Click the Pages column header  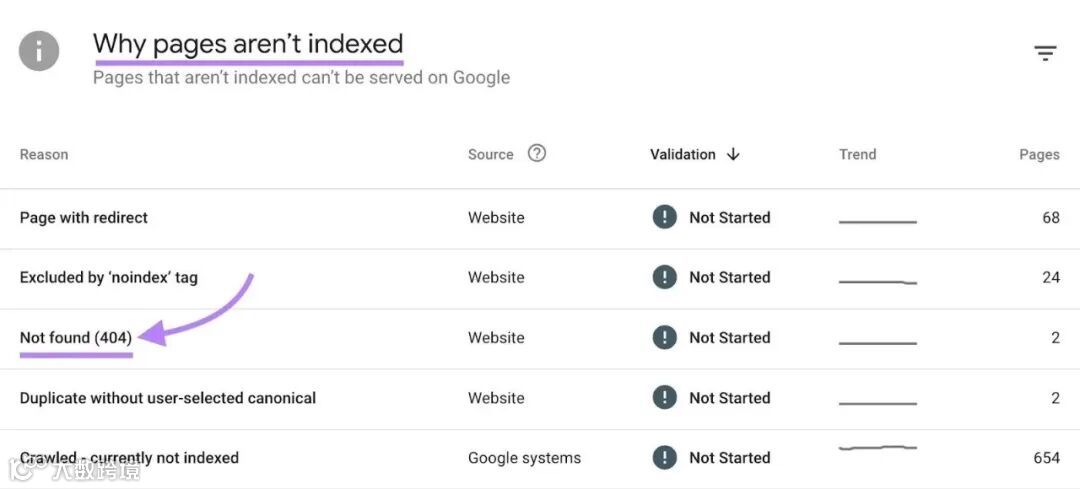[1039, 154]
